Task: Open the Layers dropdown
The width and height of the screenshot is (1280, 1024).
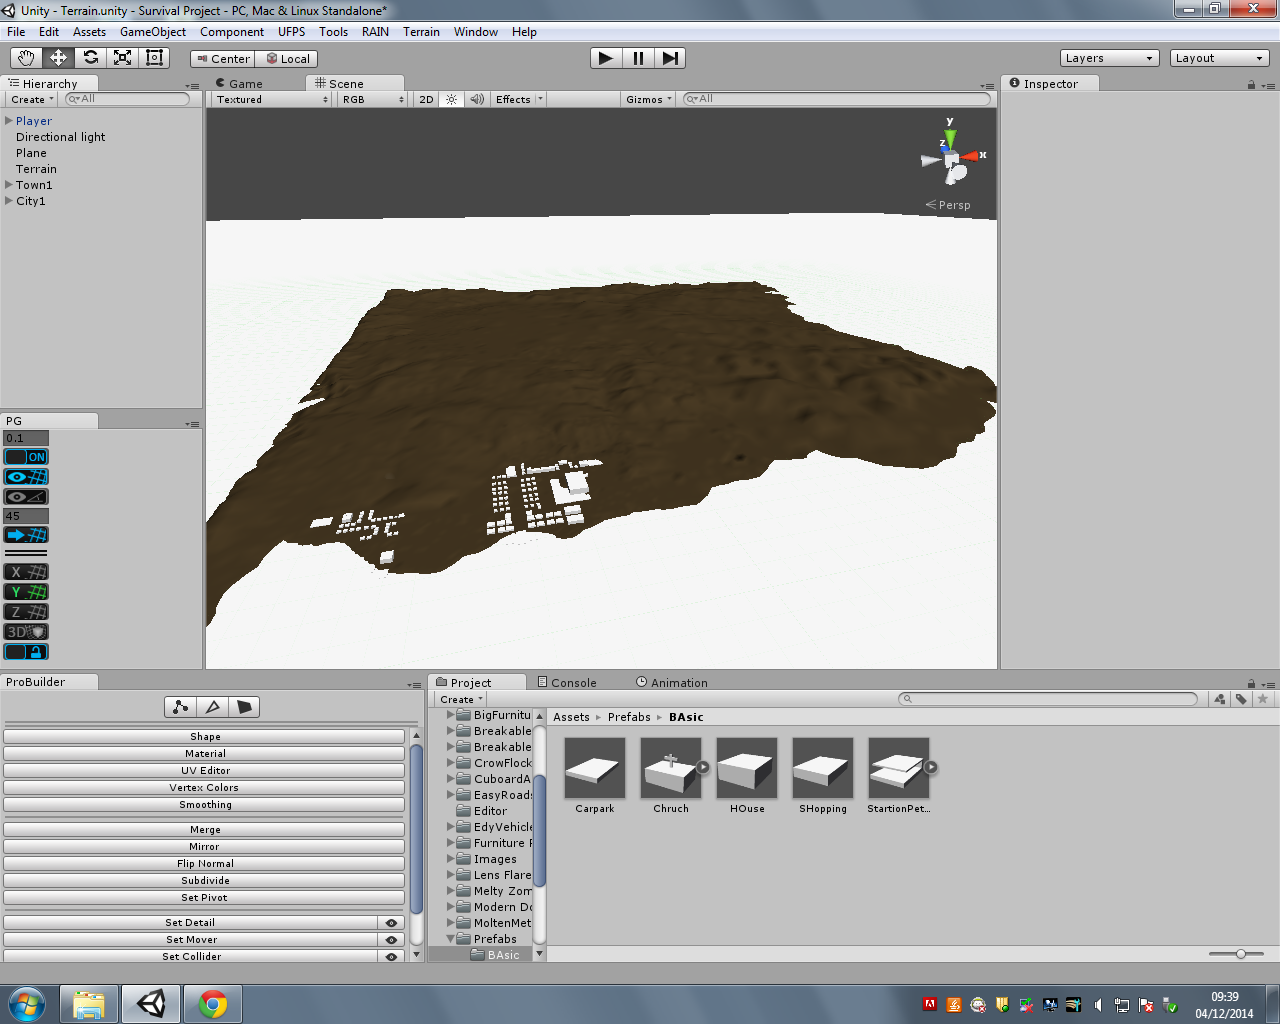Action: tap(1108, 58)
